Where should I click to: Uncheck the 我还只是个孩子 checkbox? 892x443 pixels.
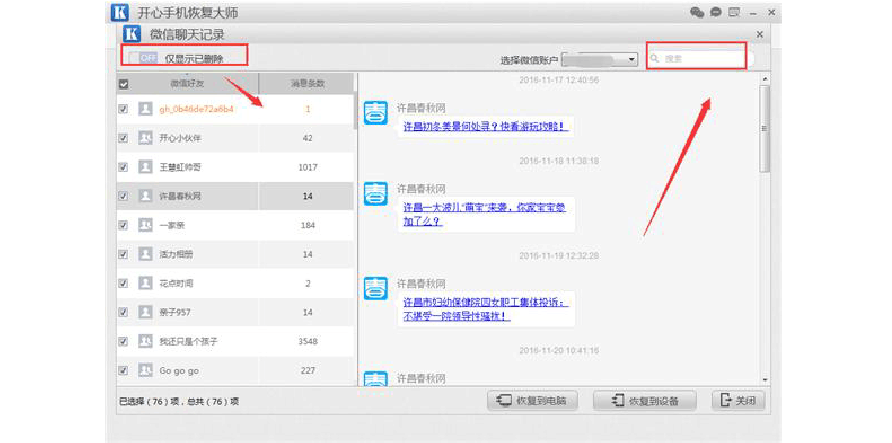(x=123, y=341)
